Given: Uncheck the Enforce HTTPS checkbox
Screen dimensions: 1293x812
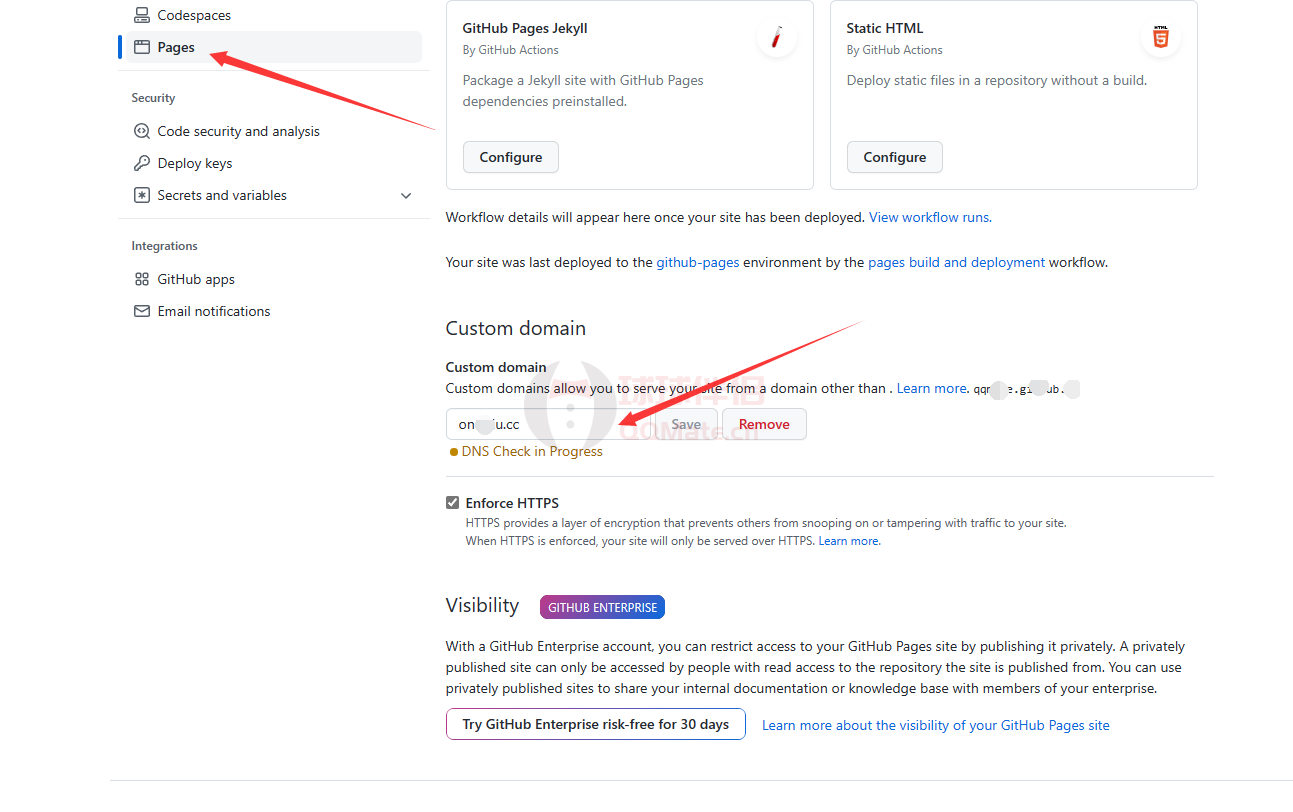Looking at the screenshot, I should 453,503.
